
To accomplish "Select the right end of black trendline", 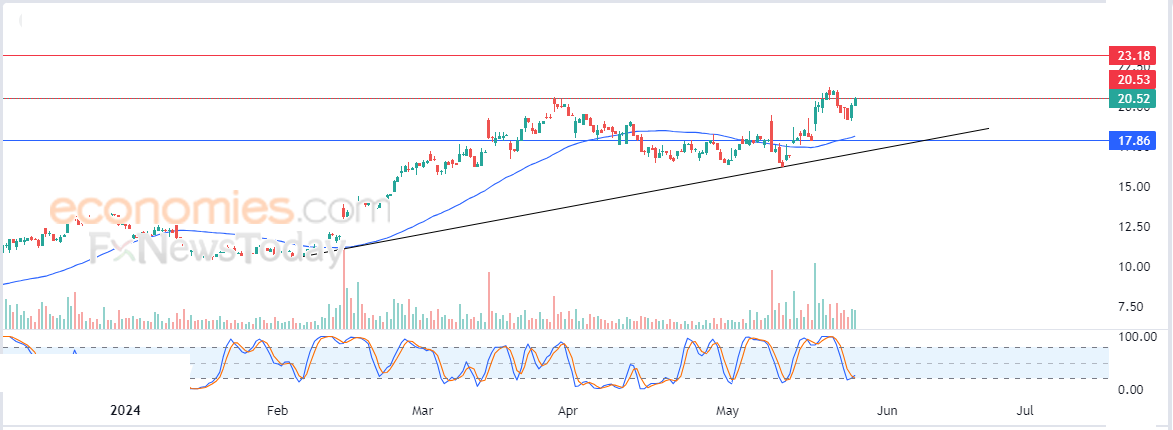I will 988,129.
